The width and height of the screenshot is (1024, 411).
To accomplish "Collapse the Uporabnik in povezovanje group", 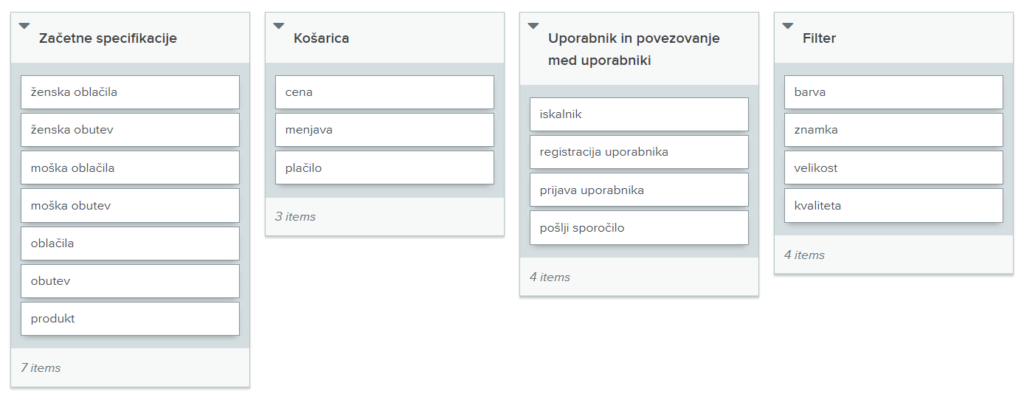I will 534,27.
